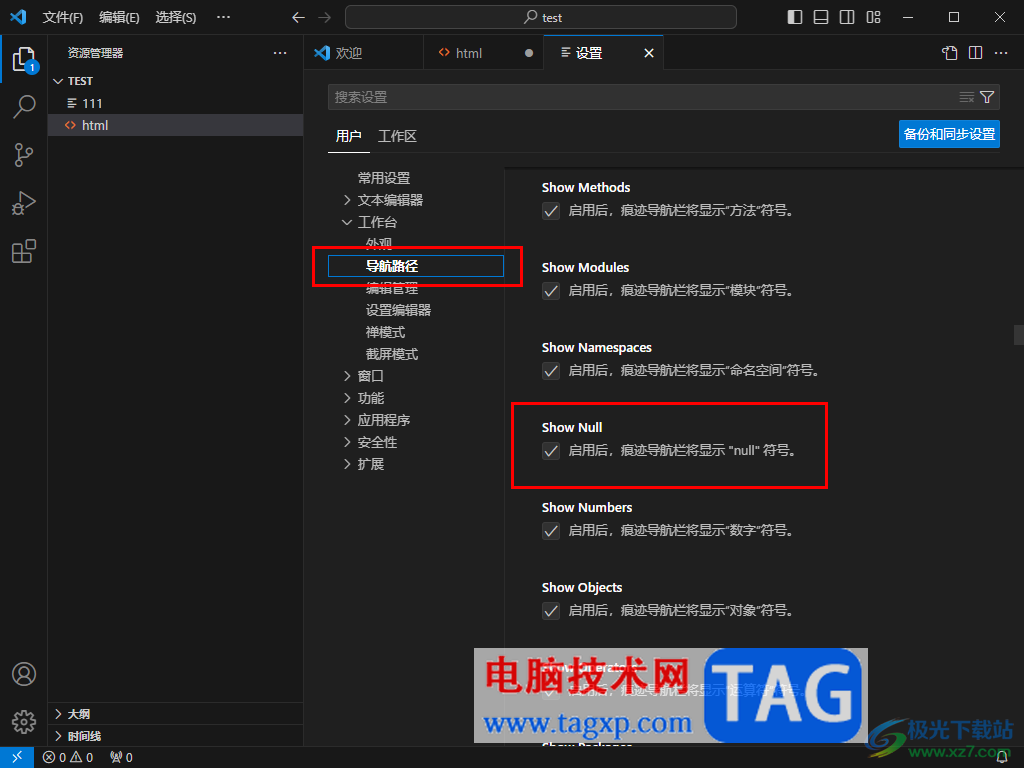
Task: Go back with the left arrow
Action: coord(298,18)
